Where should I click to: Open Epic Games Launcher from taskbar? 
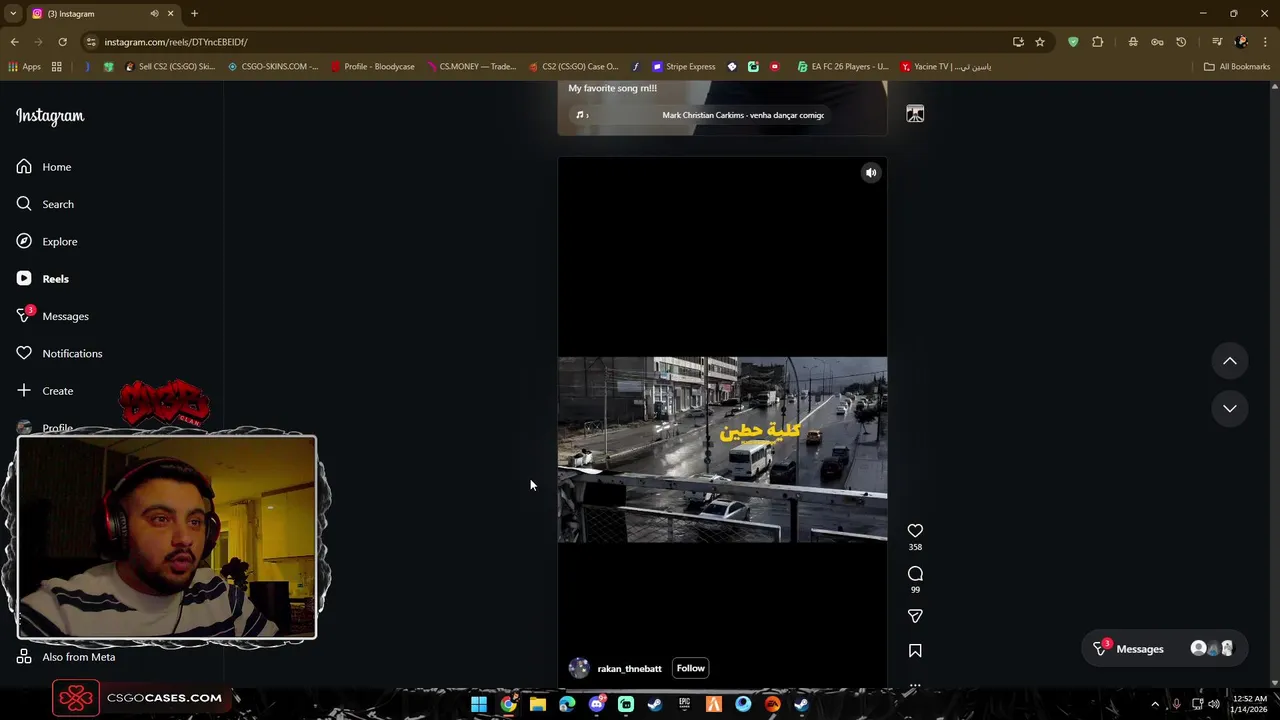pos(684,705)
